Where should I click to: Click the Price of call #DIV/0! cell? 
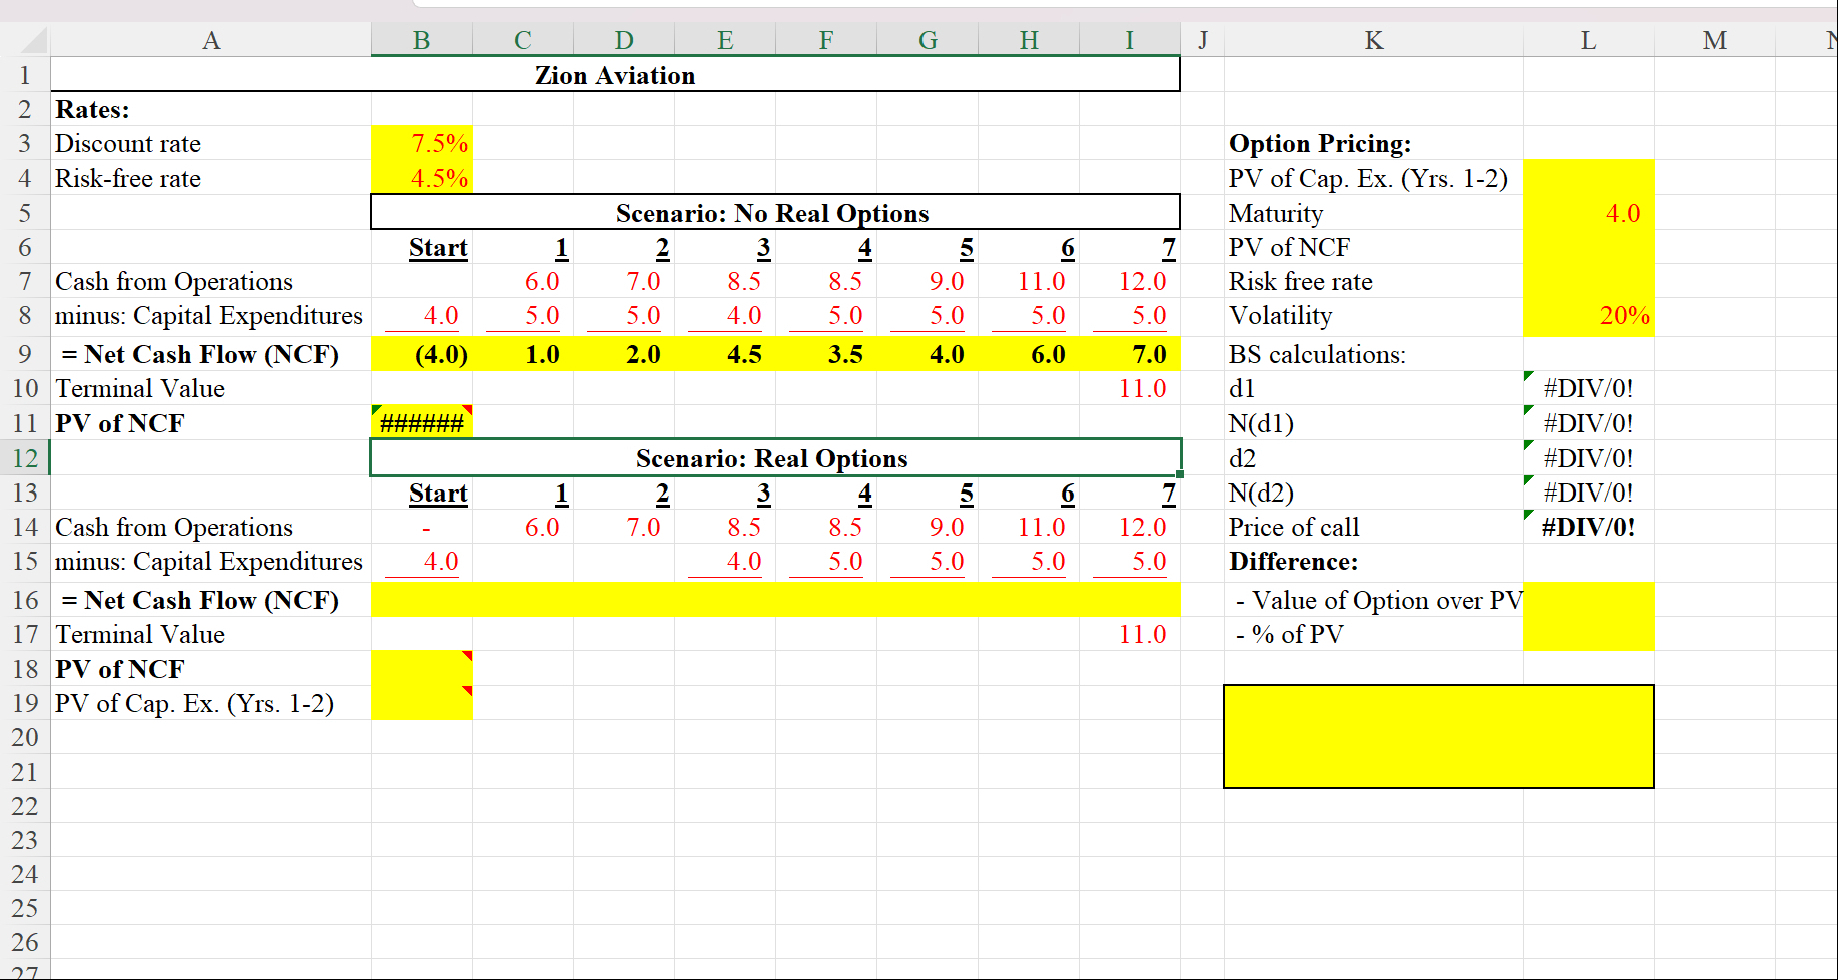point(1589,527)
